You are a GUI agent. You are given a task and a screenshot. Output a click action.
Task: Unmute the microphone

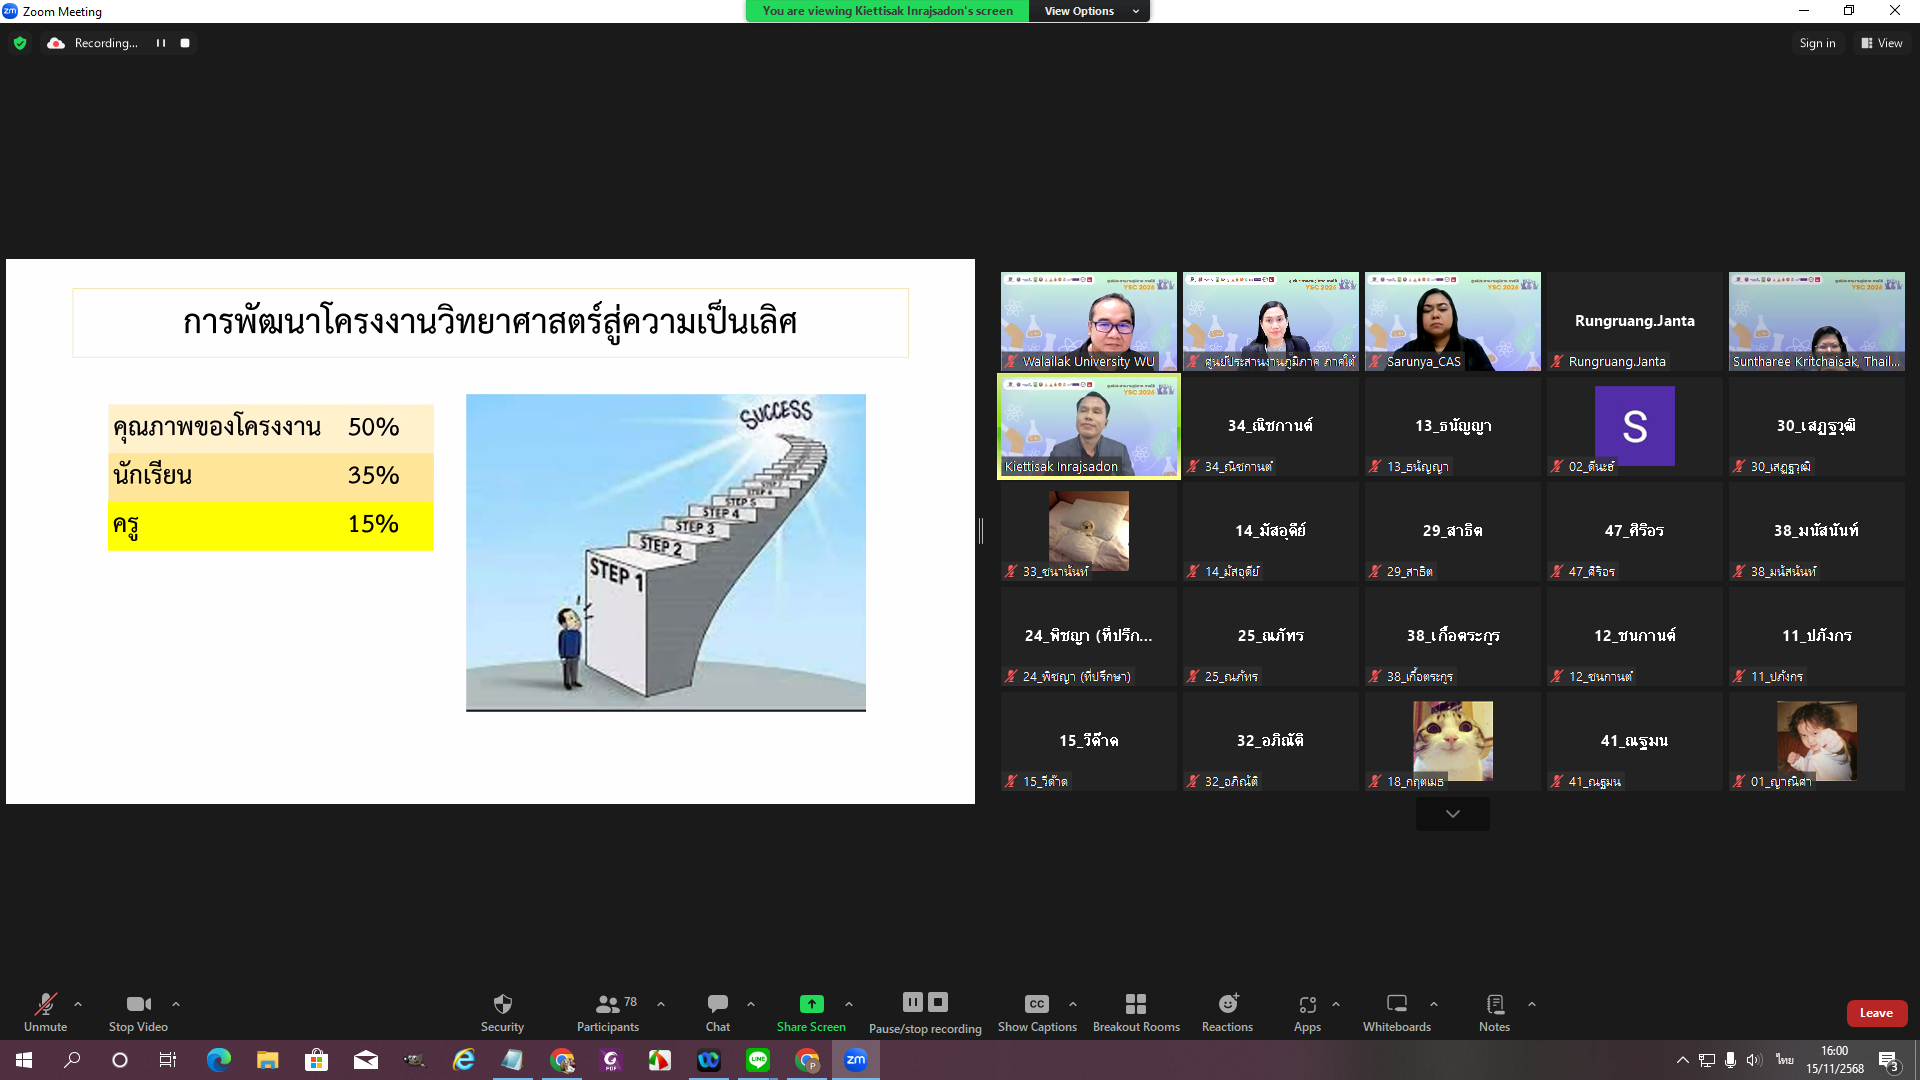point(45,1005)
